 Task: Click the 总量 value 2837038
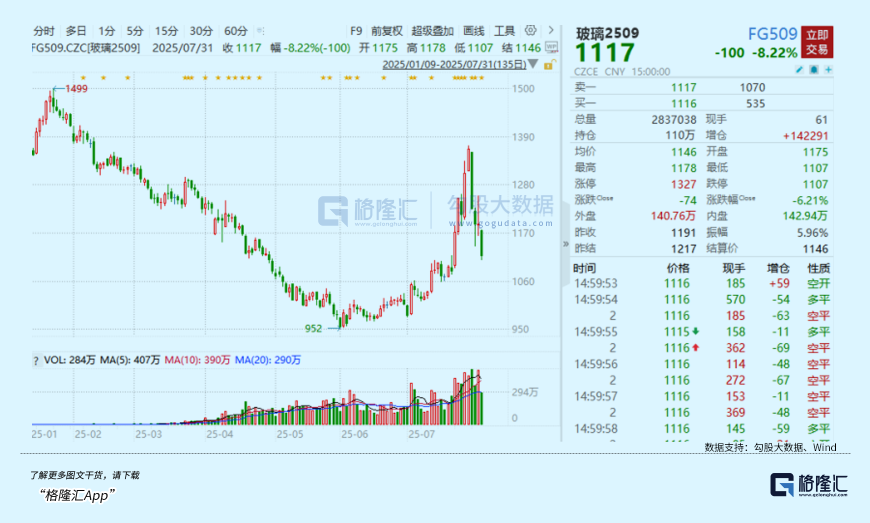(x=674, y=120)
